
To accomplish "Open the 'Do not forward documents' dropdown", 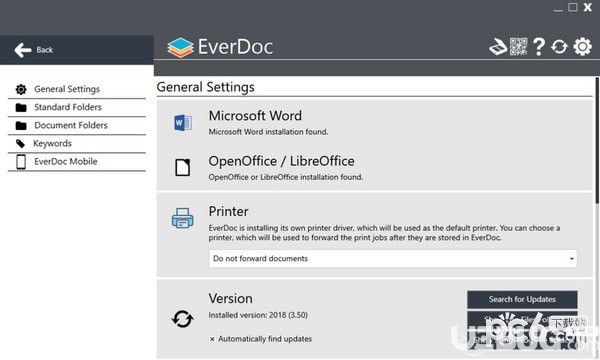I will coord(393,259).
